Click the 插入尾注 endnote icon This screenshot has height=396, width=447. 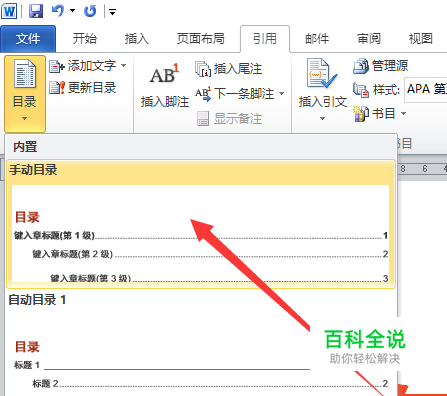(203, 69)
